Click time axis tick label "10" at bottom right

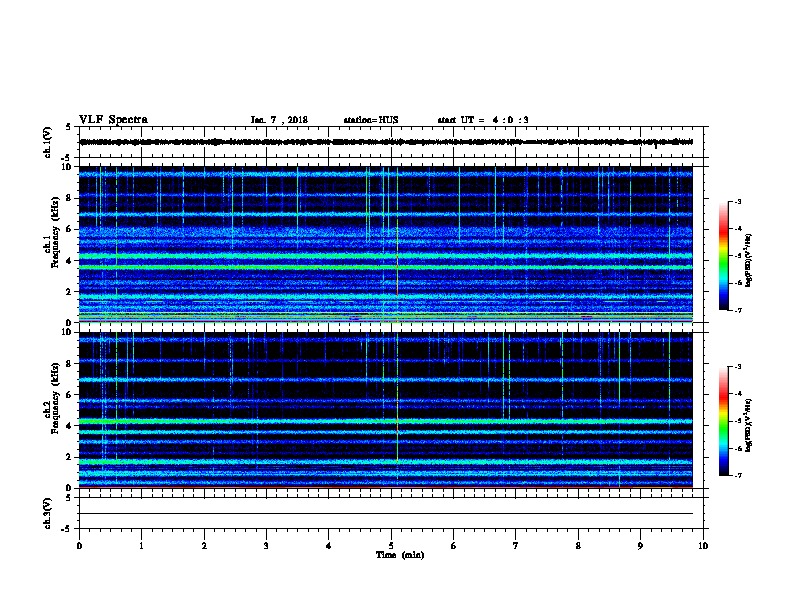tap(703, 546)
